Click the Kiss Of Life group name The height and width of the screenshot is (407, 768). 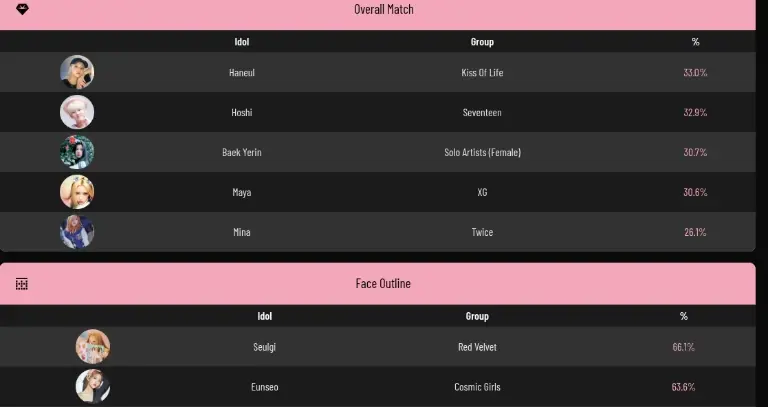click(482, 73)
